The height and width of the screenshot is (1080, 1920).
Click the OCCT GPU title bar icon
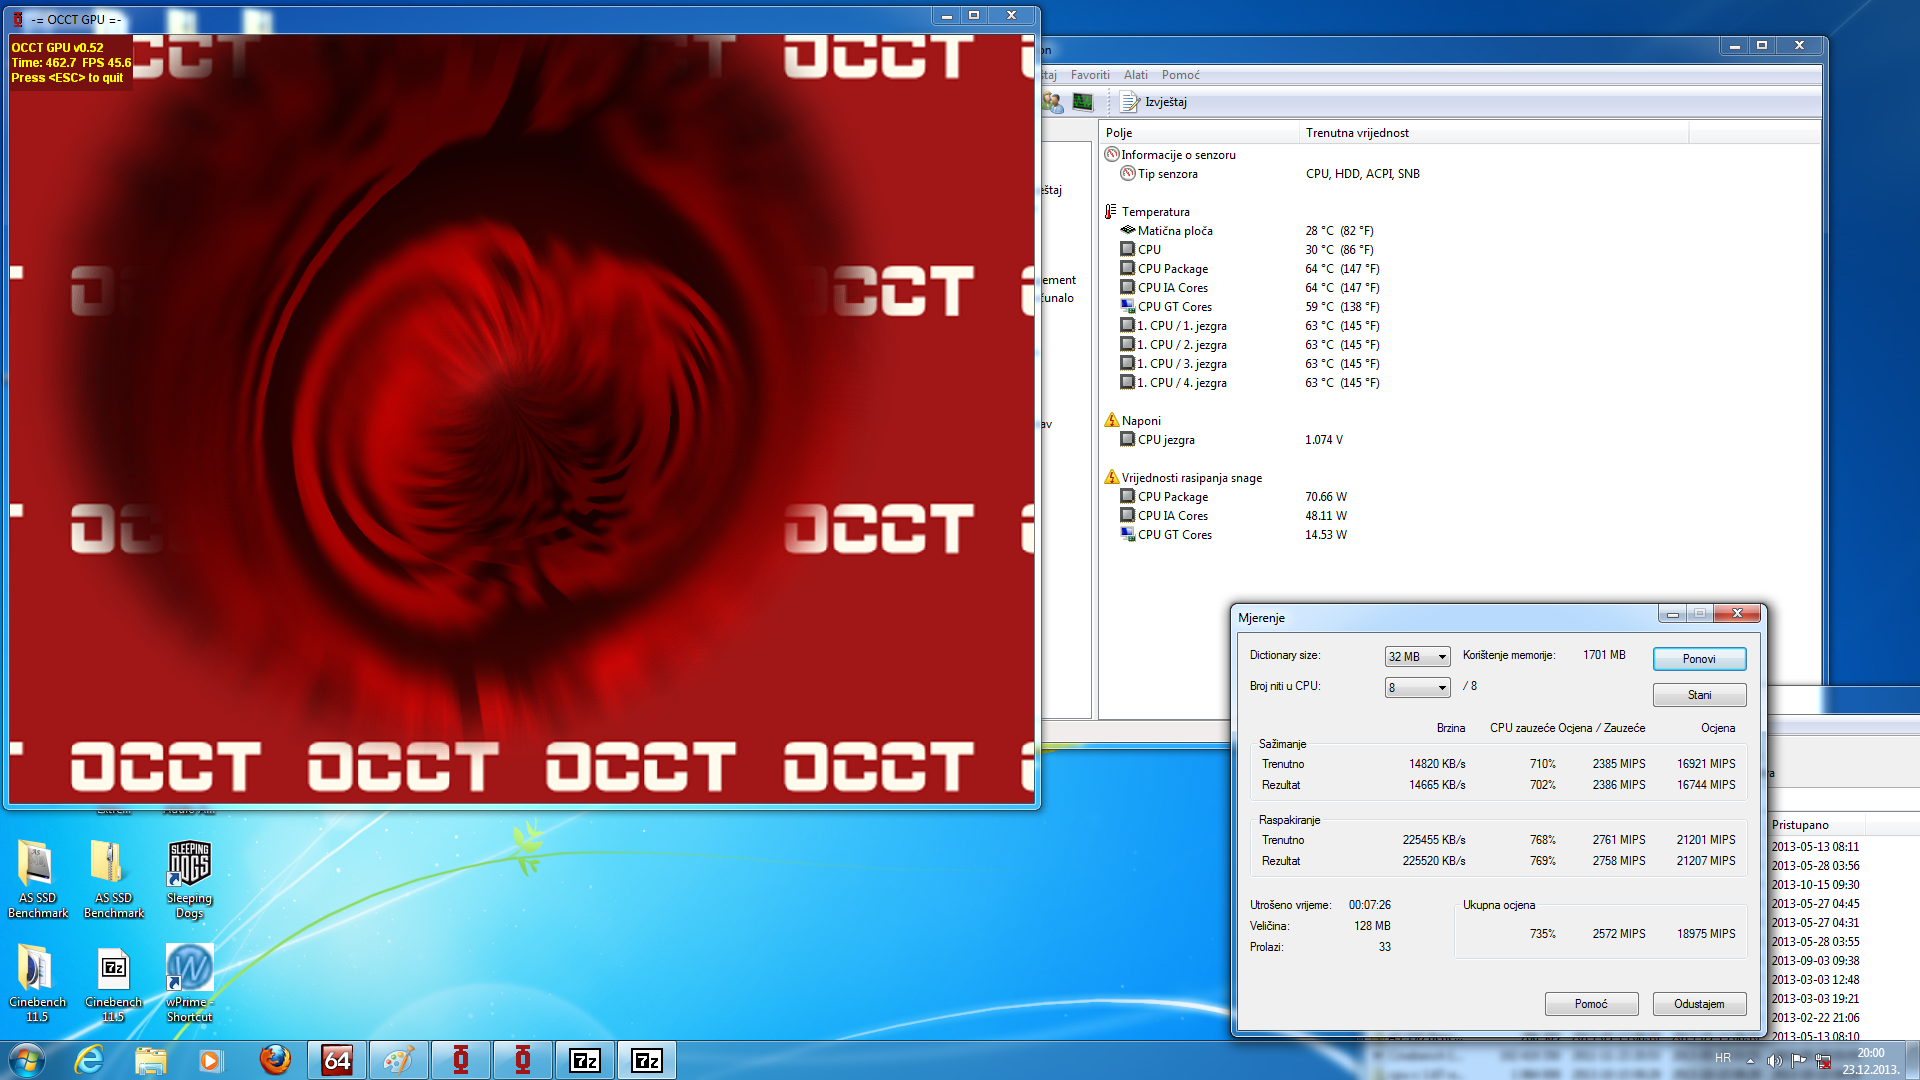18,19
